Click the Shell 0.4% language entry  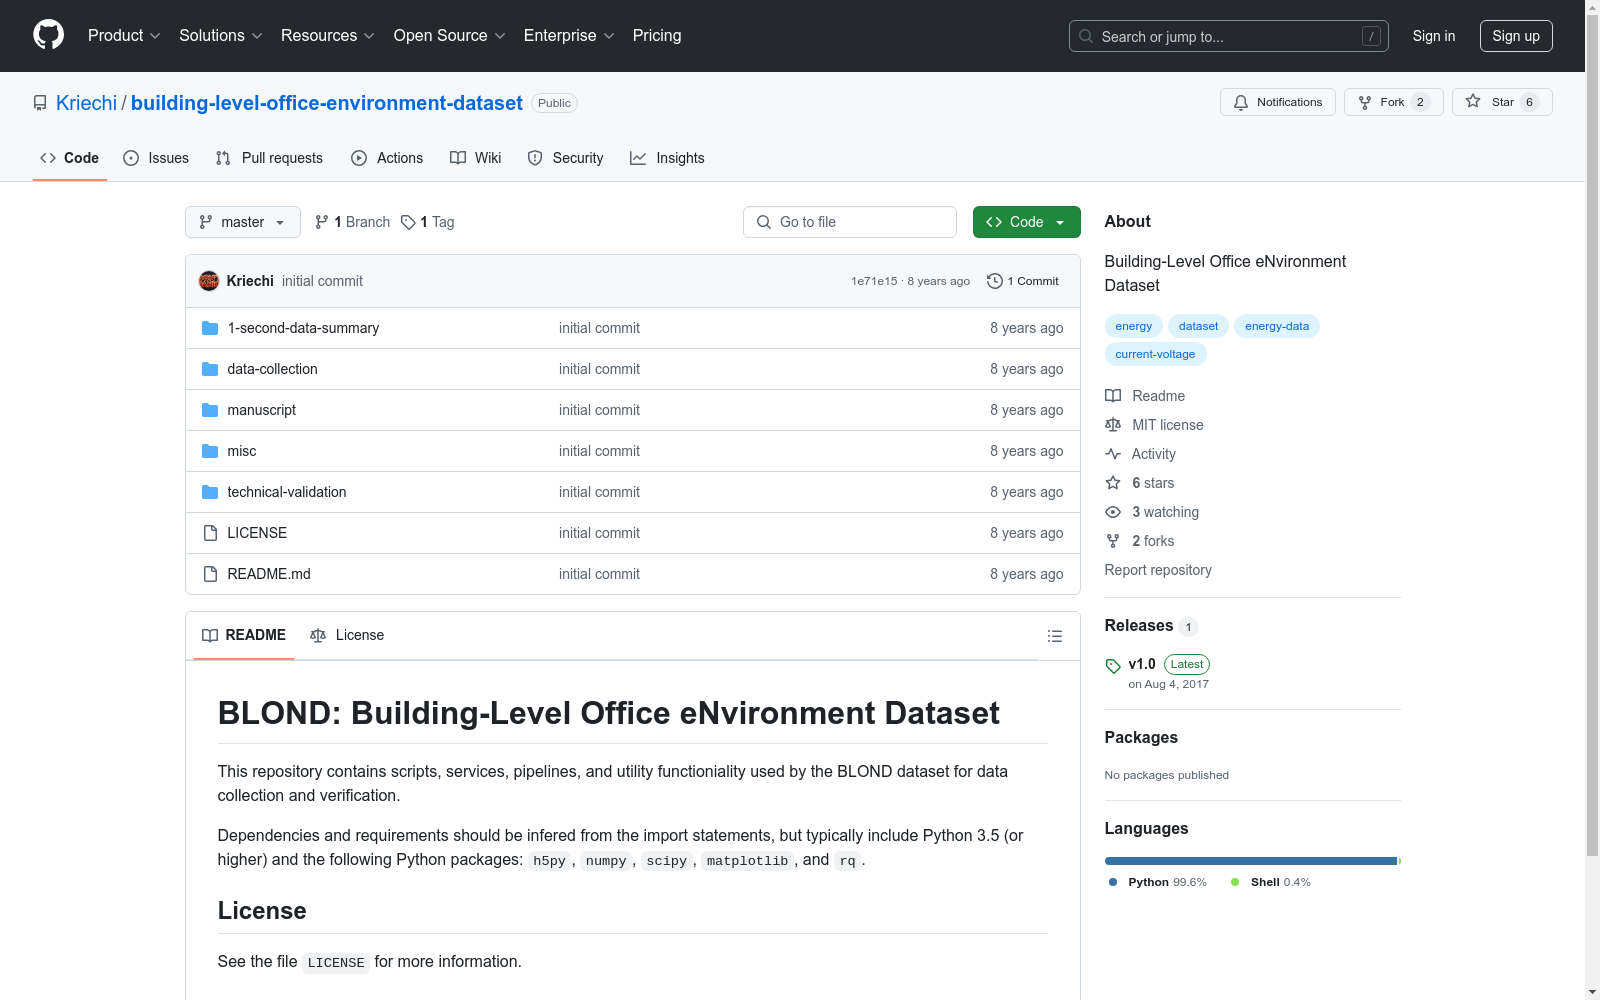pos(1270,882)
